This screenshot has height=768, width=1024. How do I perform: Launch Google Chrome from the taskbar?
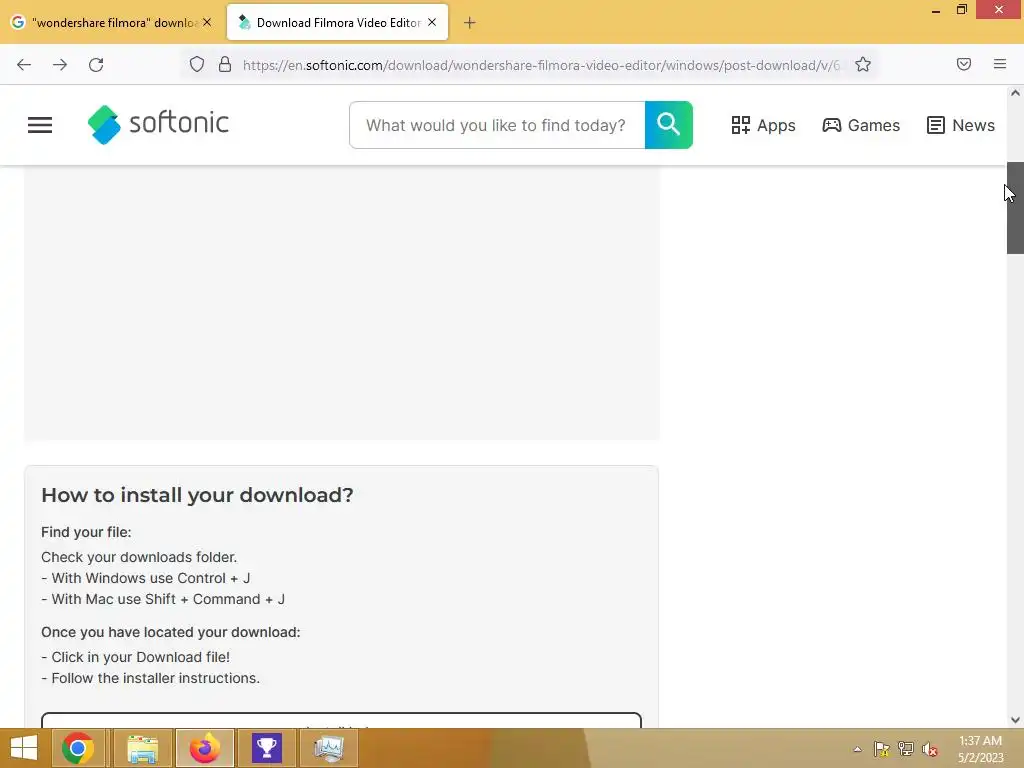[78, 748]
